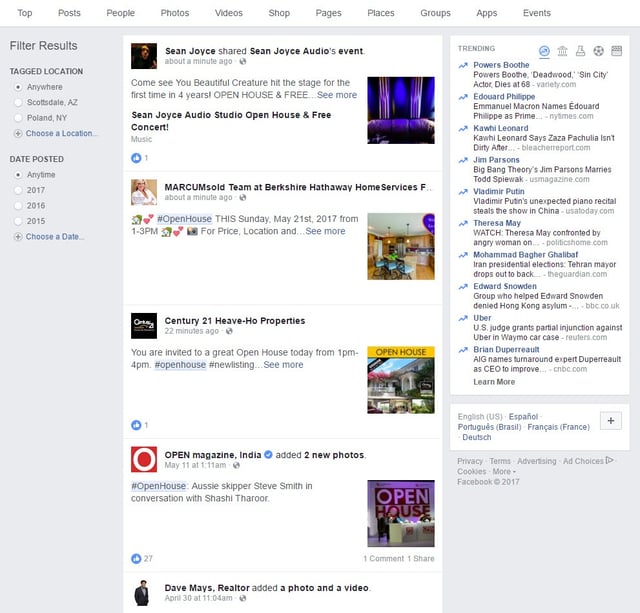Switch to People tab

(x=120, y=13)
